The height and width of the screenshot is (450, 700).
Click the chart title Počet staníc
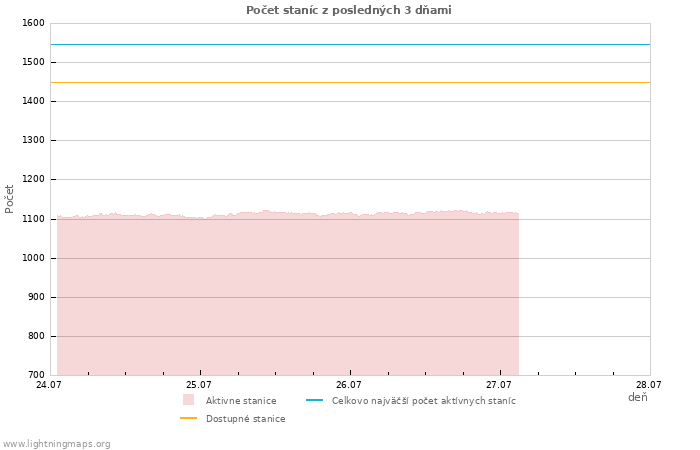pyautogui.click(x=349, y=10)
